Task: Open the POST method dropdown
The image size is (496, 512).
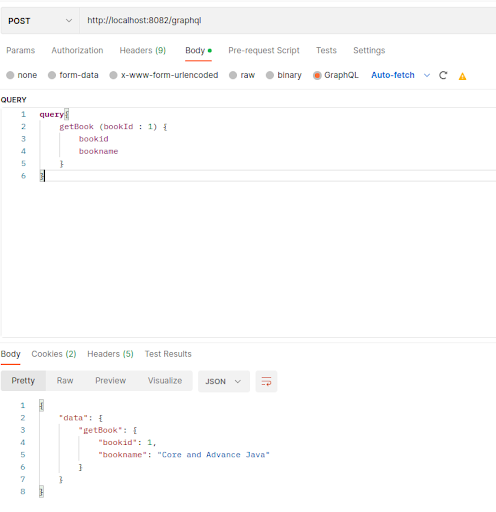Action: click(x=40, y=21)
